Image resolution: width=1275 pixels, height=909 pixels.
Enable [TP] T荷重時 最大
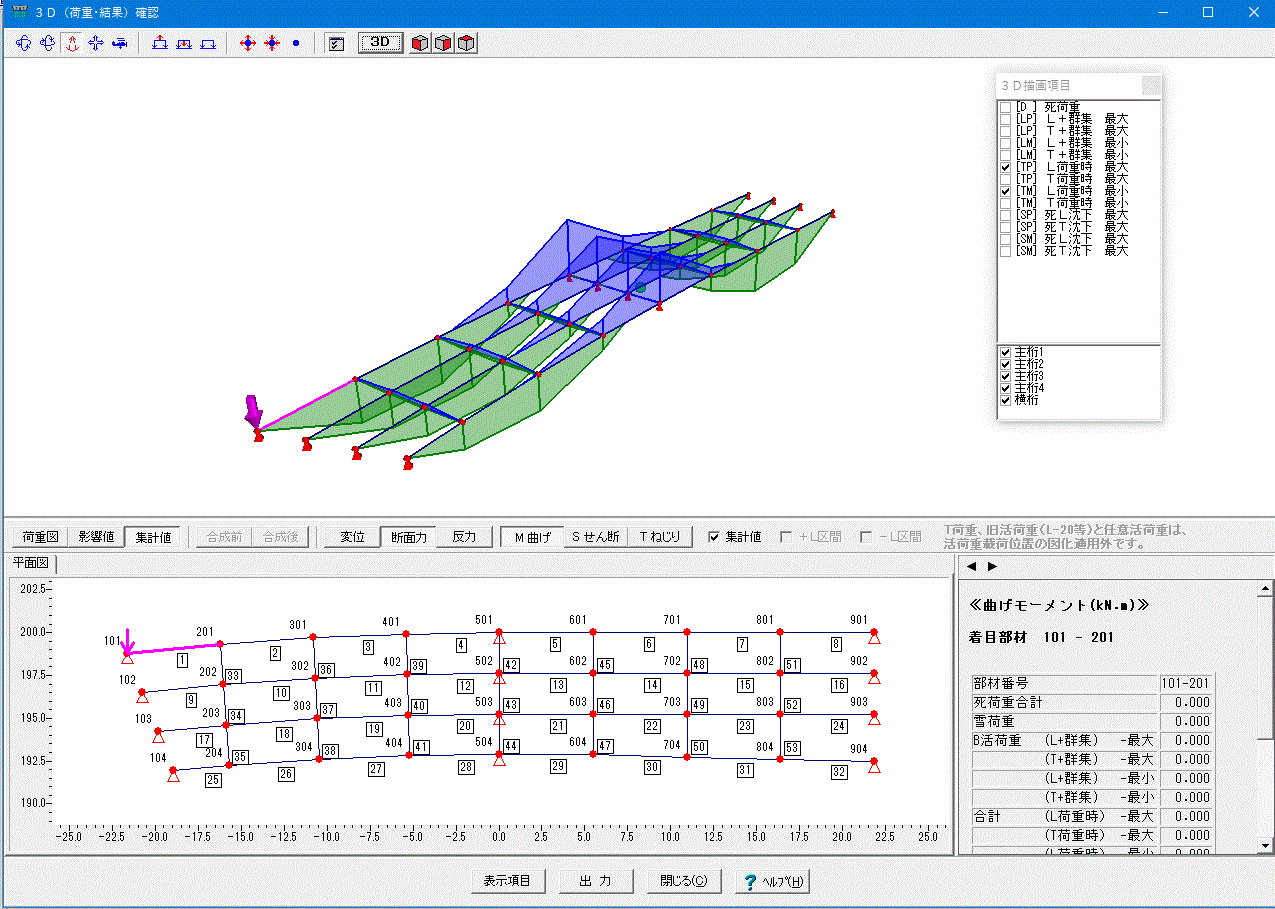(x=1005, y=179)
